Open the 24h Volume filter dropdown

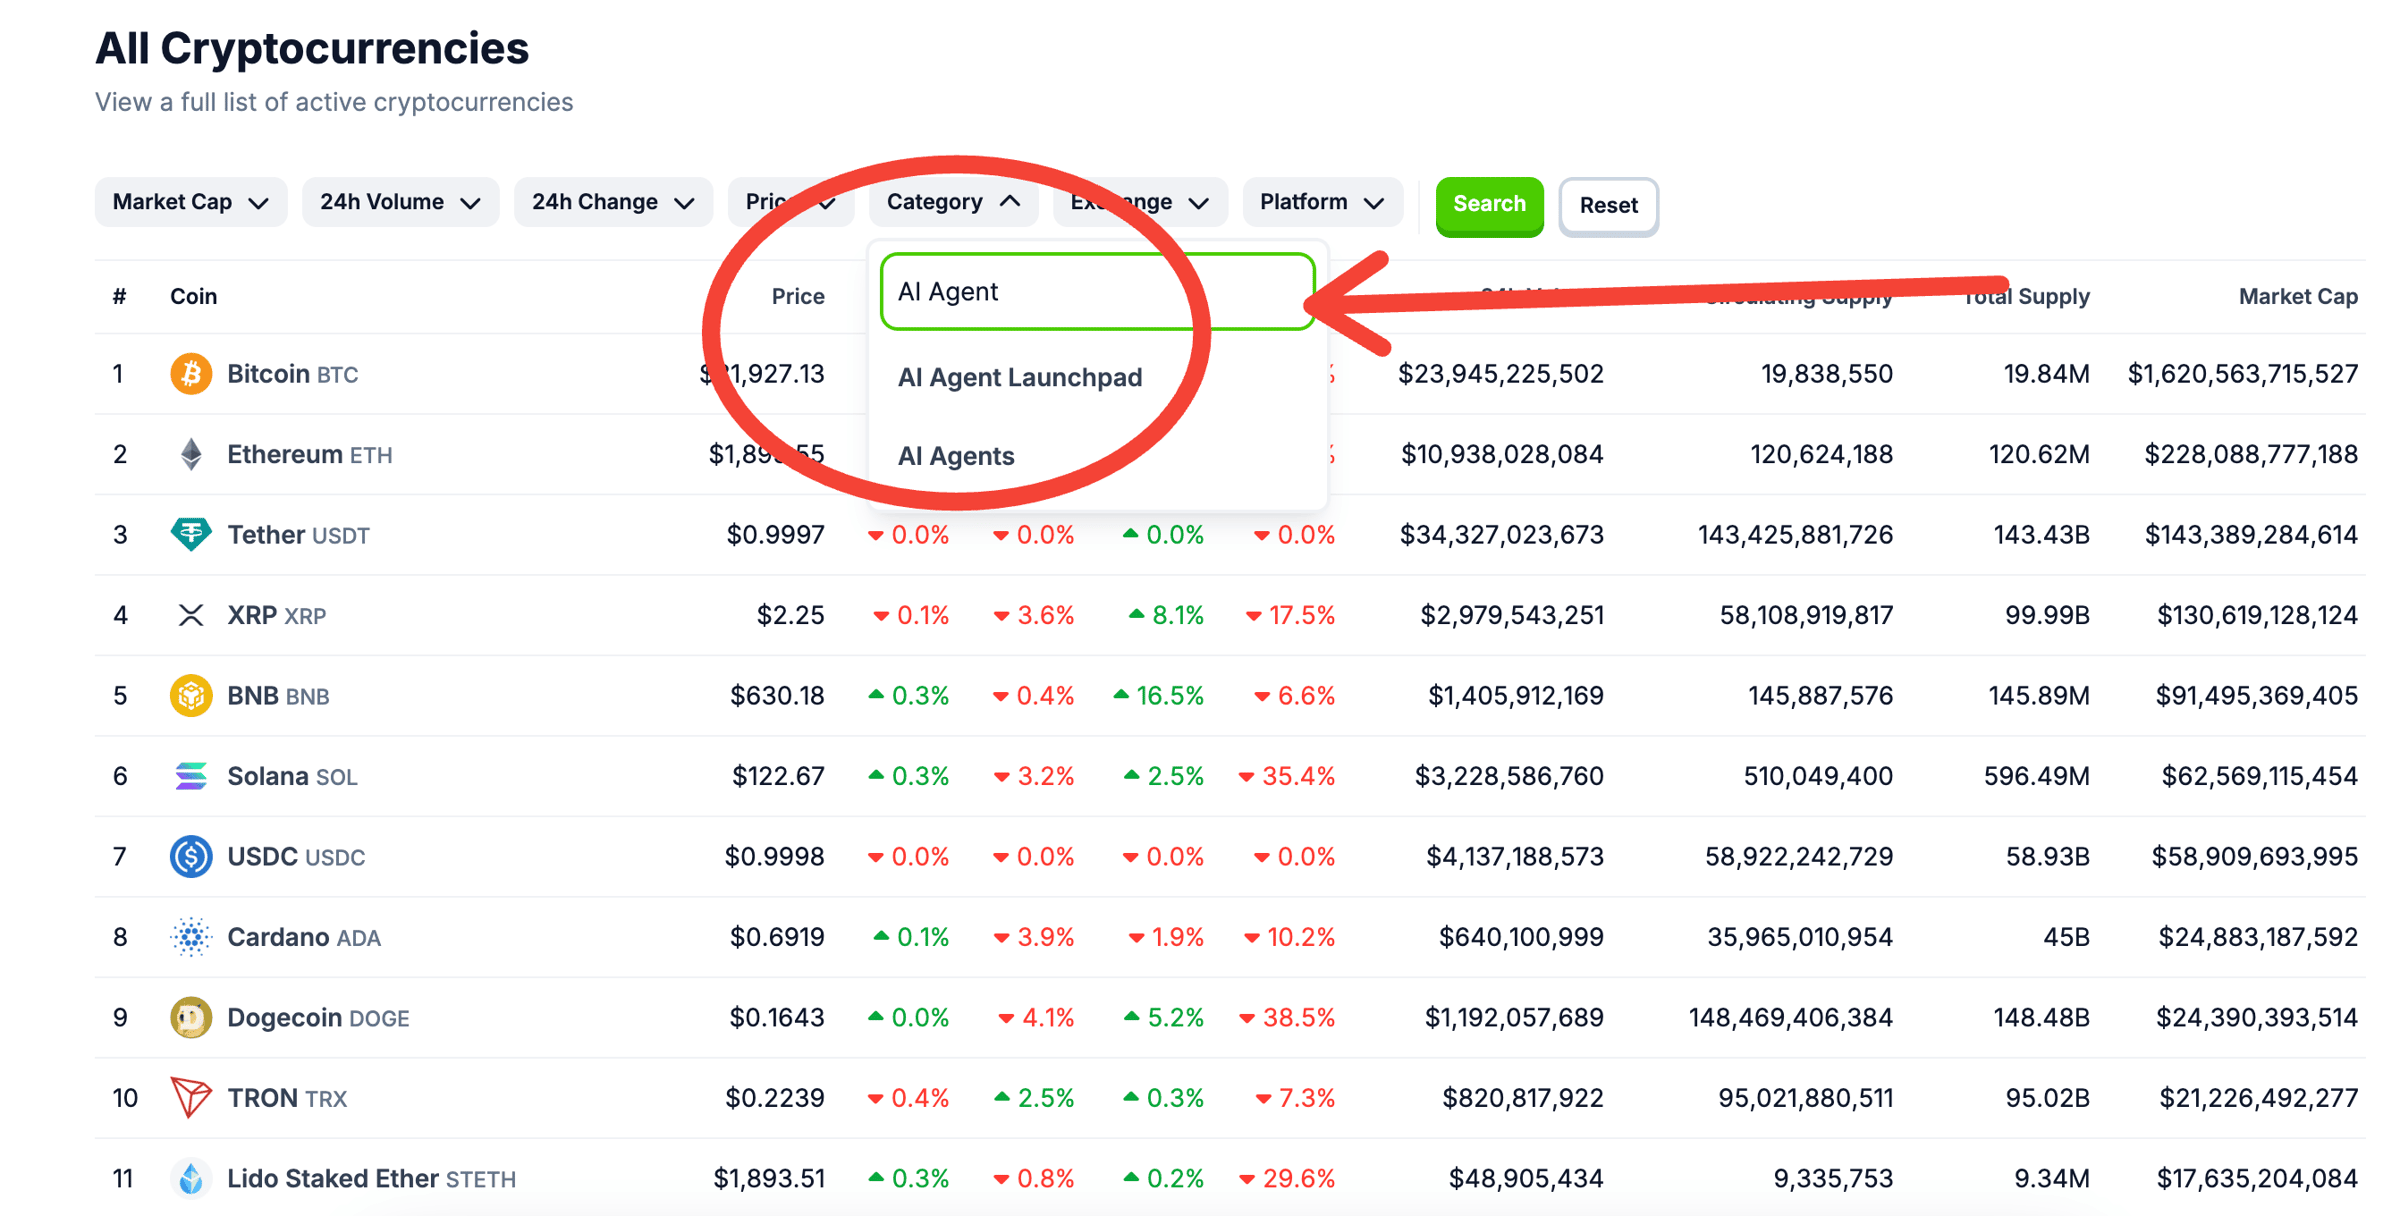point(400,203)
